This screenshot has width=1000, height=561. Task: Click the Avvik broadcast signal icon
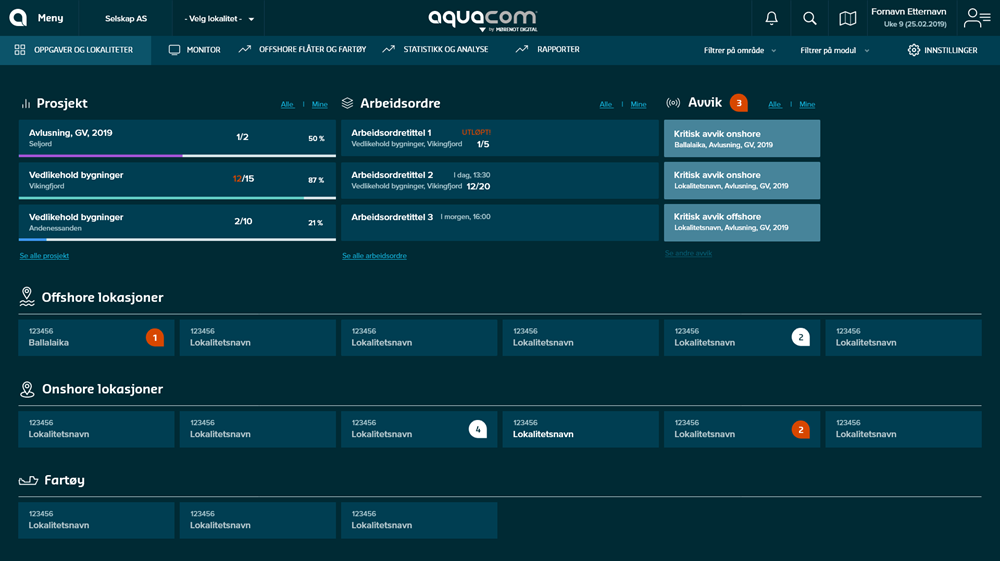click(x=673, y=103)
